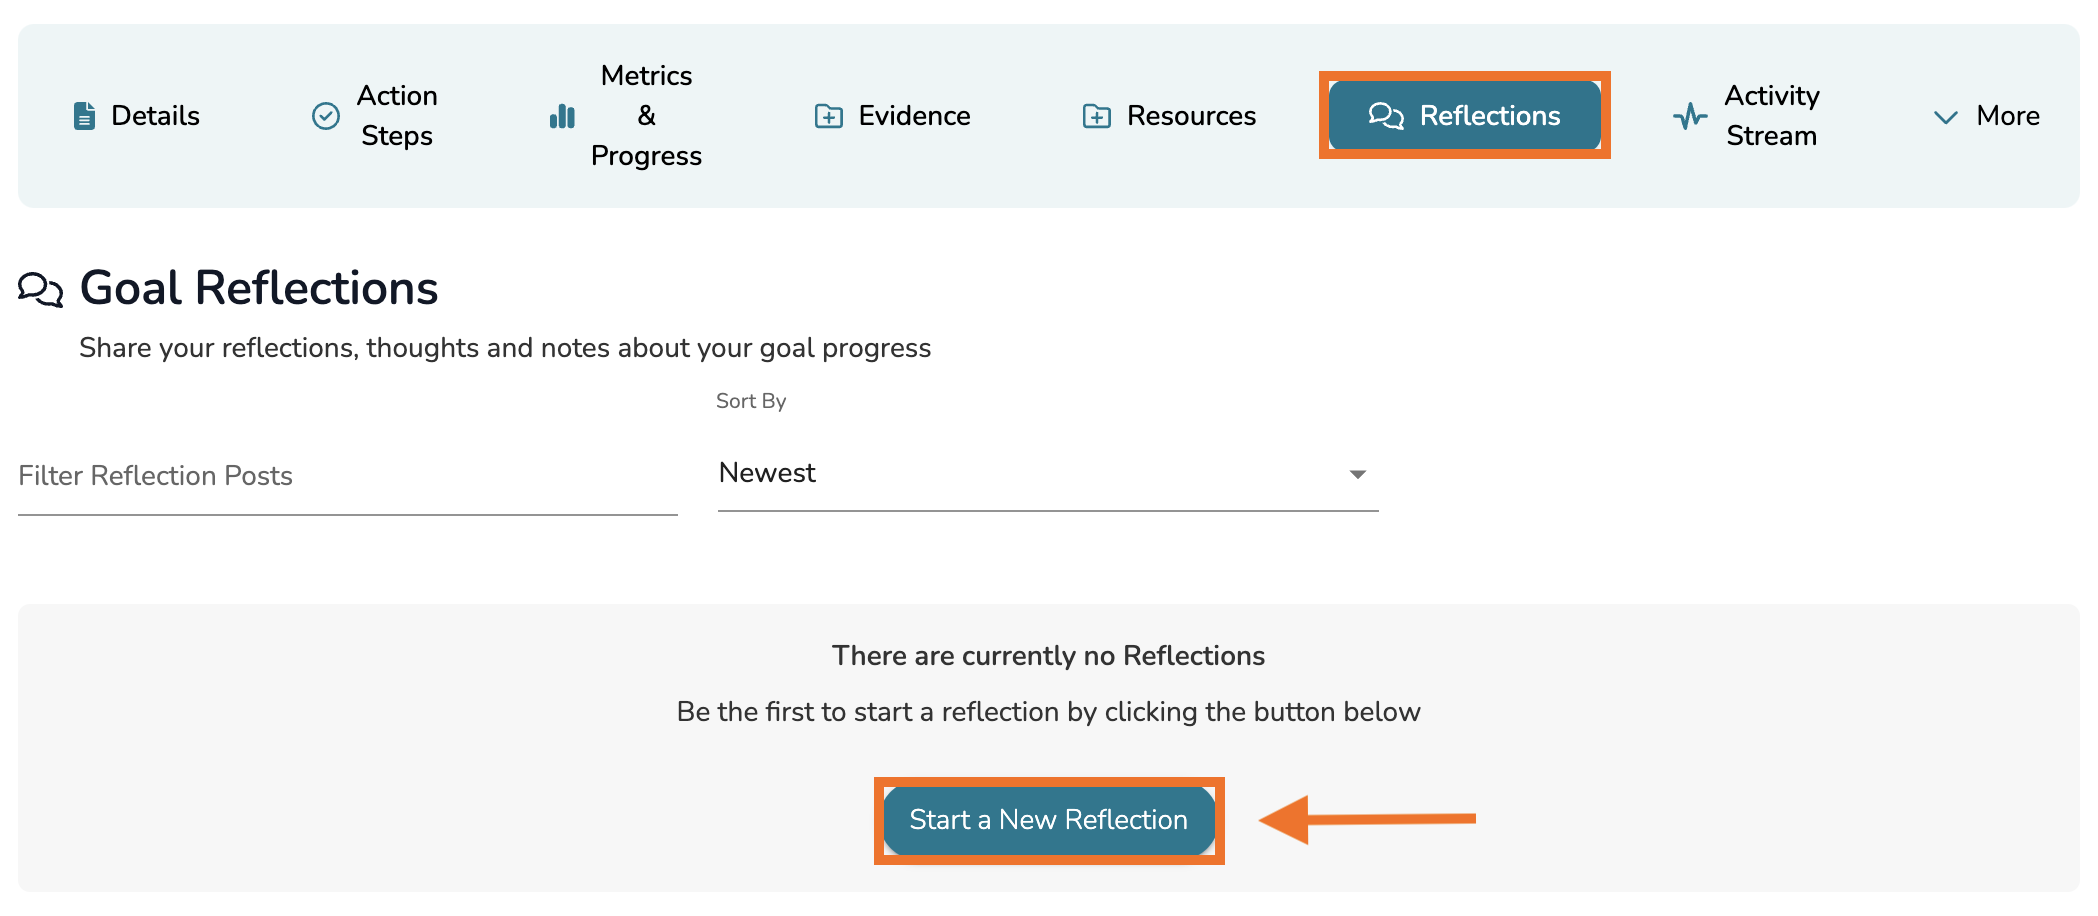Expand the More menu chevron

tap(1945, 117)
